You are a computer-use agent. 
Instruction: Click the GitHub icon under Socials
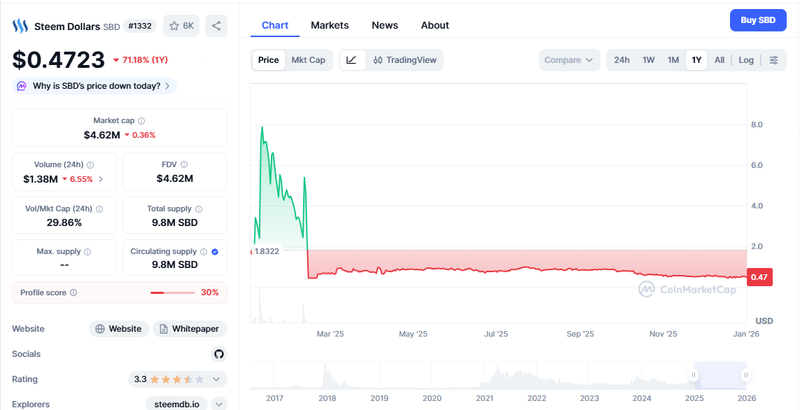pos(219,354)
